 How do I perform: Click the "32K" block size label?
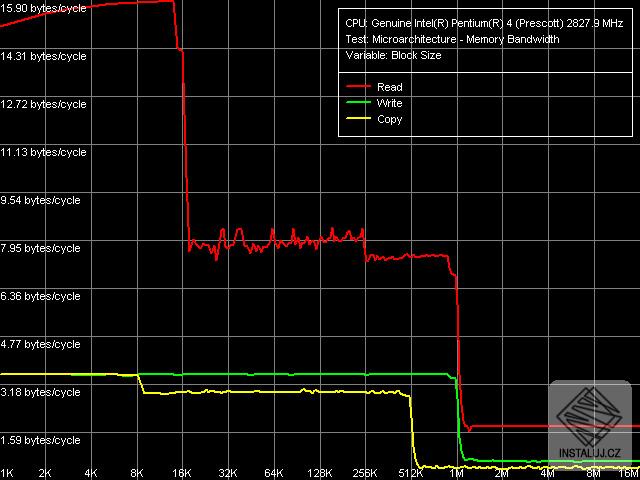(x=228, y=474)
